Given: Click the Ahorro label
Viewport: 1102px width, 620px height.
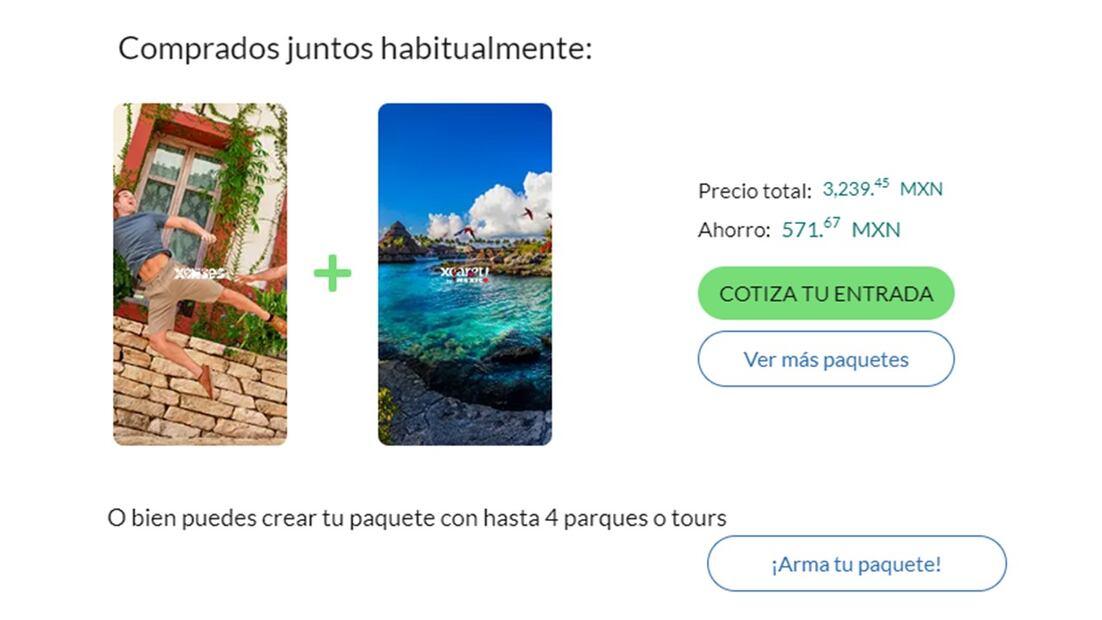Looking at the screenshot, I should point(734,230).
